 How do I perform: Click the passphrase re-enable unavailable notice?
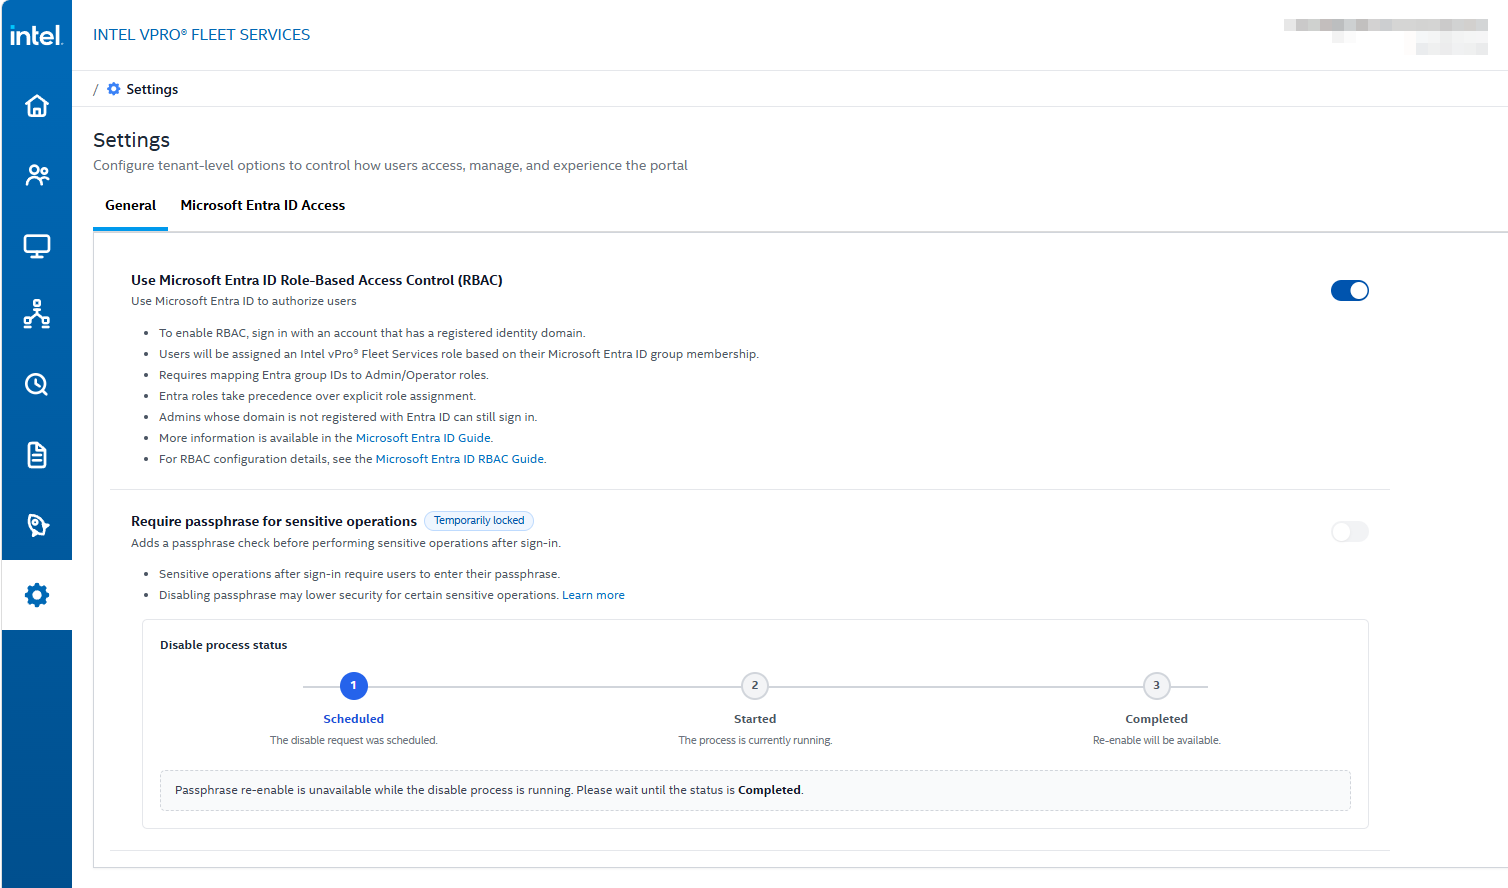[755, 790]
